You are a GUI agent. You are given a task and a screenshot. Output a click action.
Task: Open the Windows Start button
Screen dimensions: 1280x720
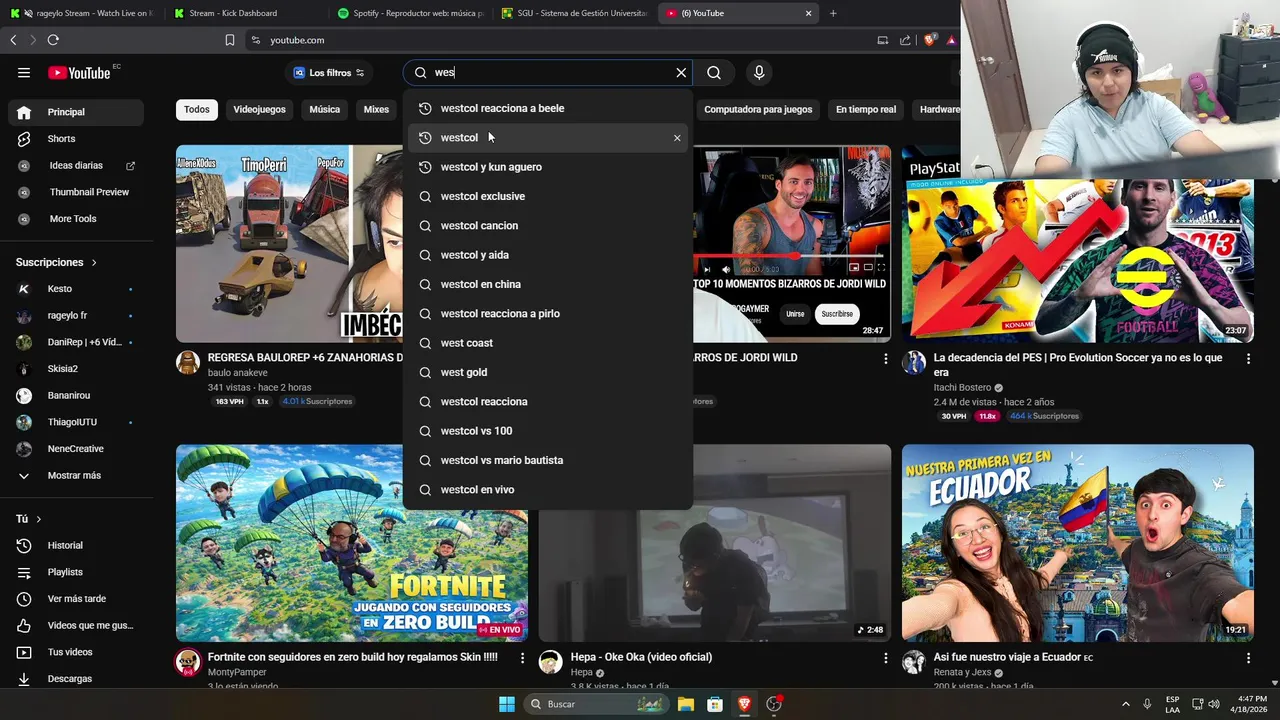coord(507,704)
